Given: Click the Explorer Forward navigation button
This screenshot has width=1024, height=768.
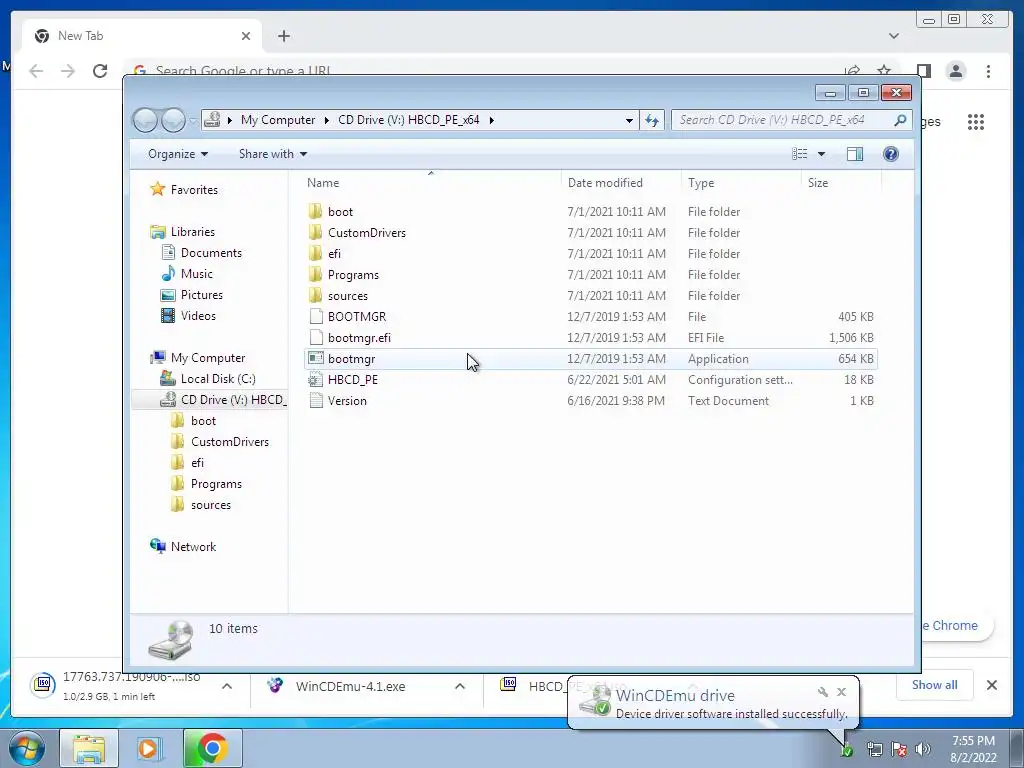Looking at the screenshot, I should click(172, 120).
